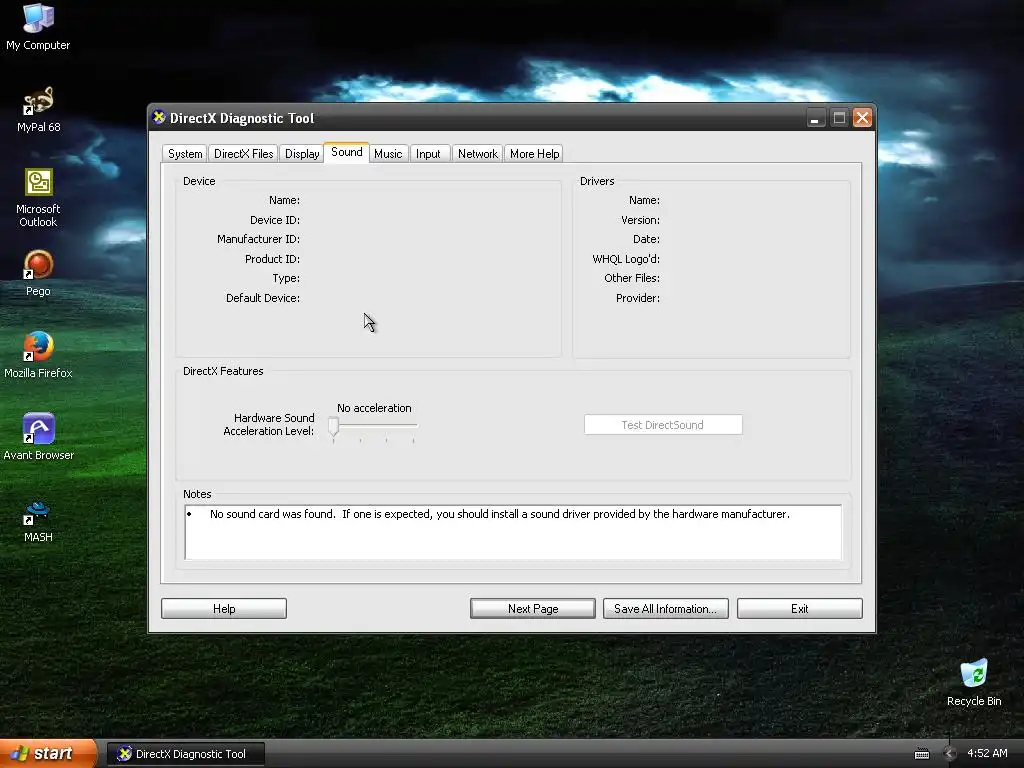Select the Sound tab
Screen dimensions: 1024x768
[346, 152]
